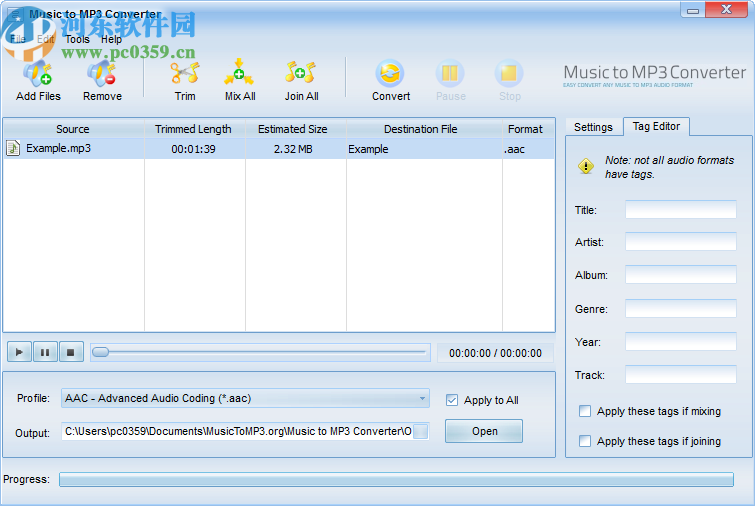Open the Help menu
Screen dimensions: 755x506
coord(111,39)
